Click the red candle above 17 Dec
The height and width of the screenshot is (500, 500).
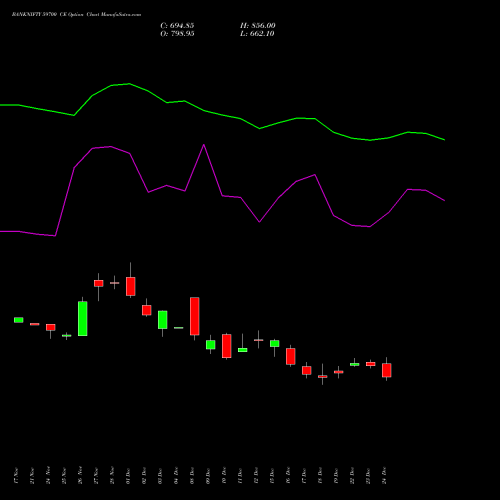[307, 370]
